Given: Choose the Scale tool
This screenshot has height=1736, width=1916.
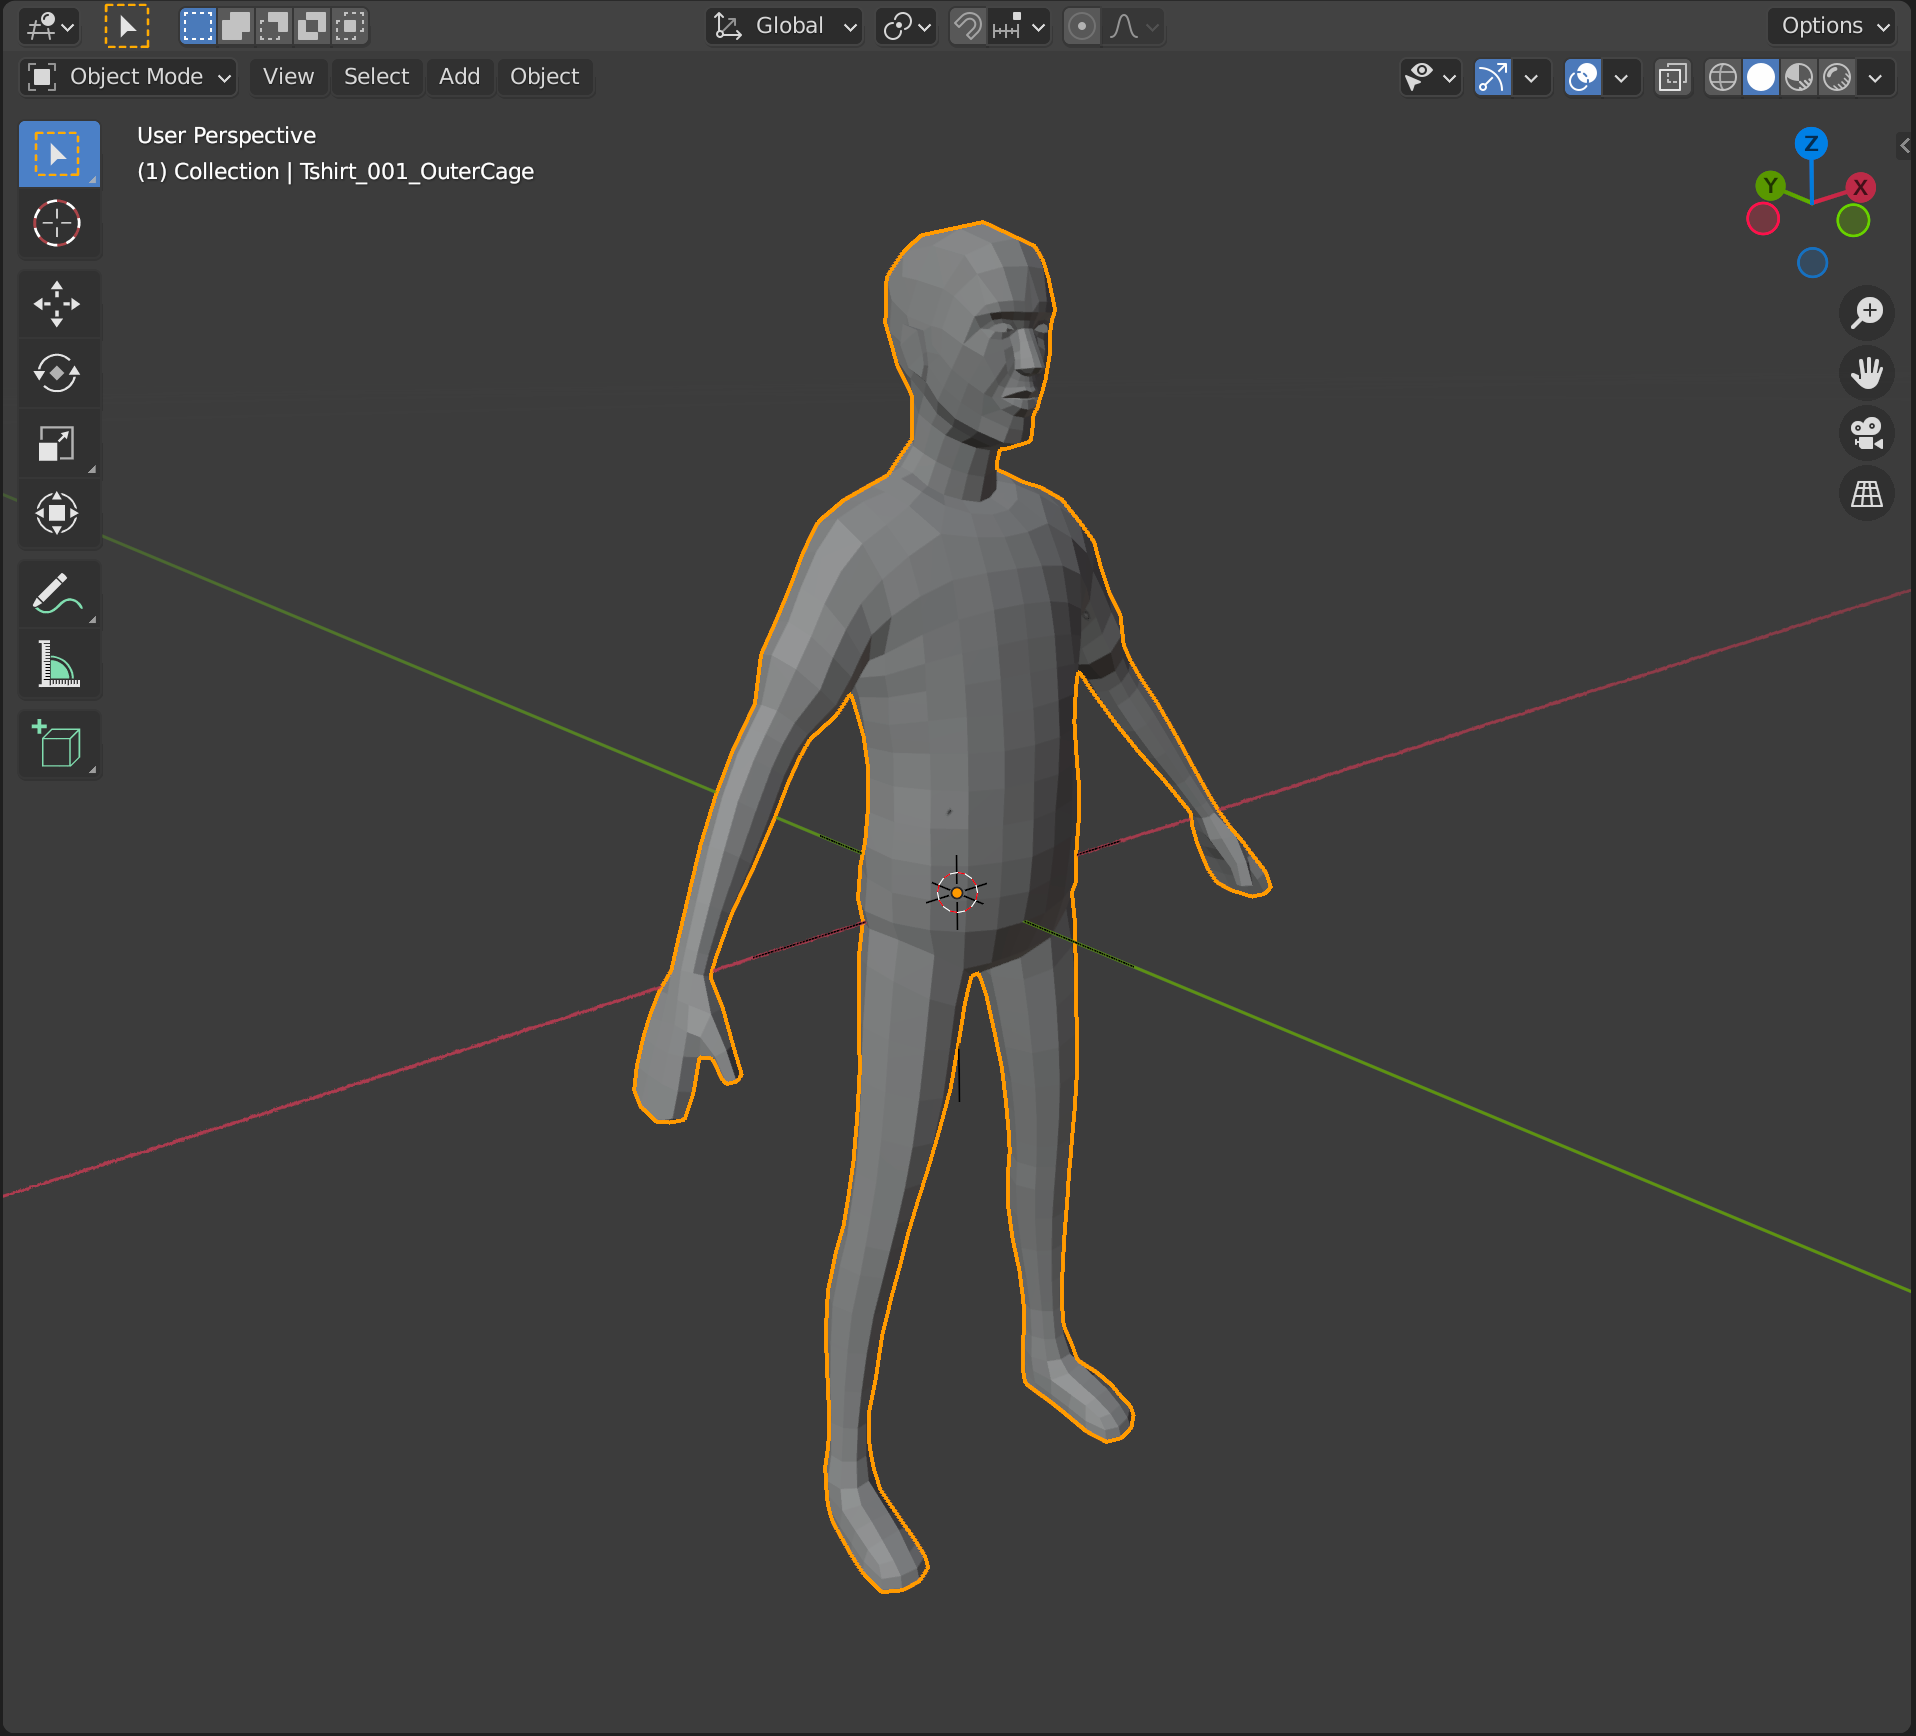Looking at the screenshot, I should (x=57, y=444).
